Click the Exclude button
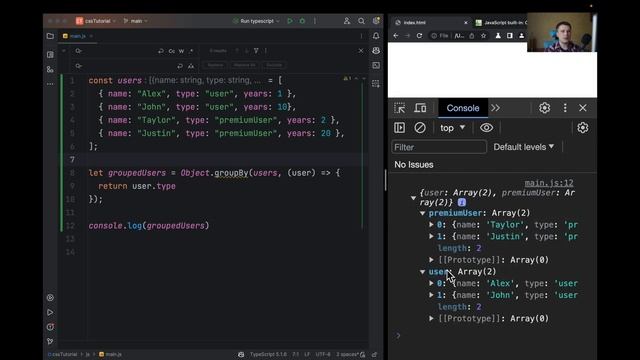The image size is (640, 360). pos(274,65)
